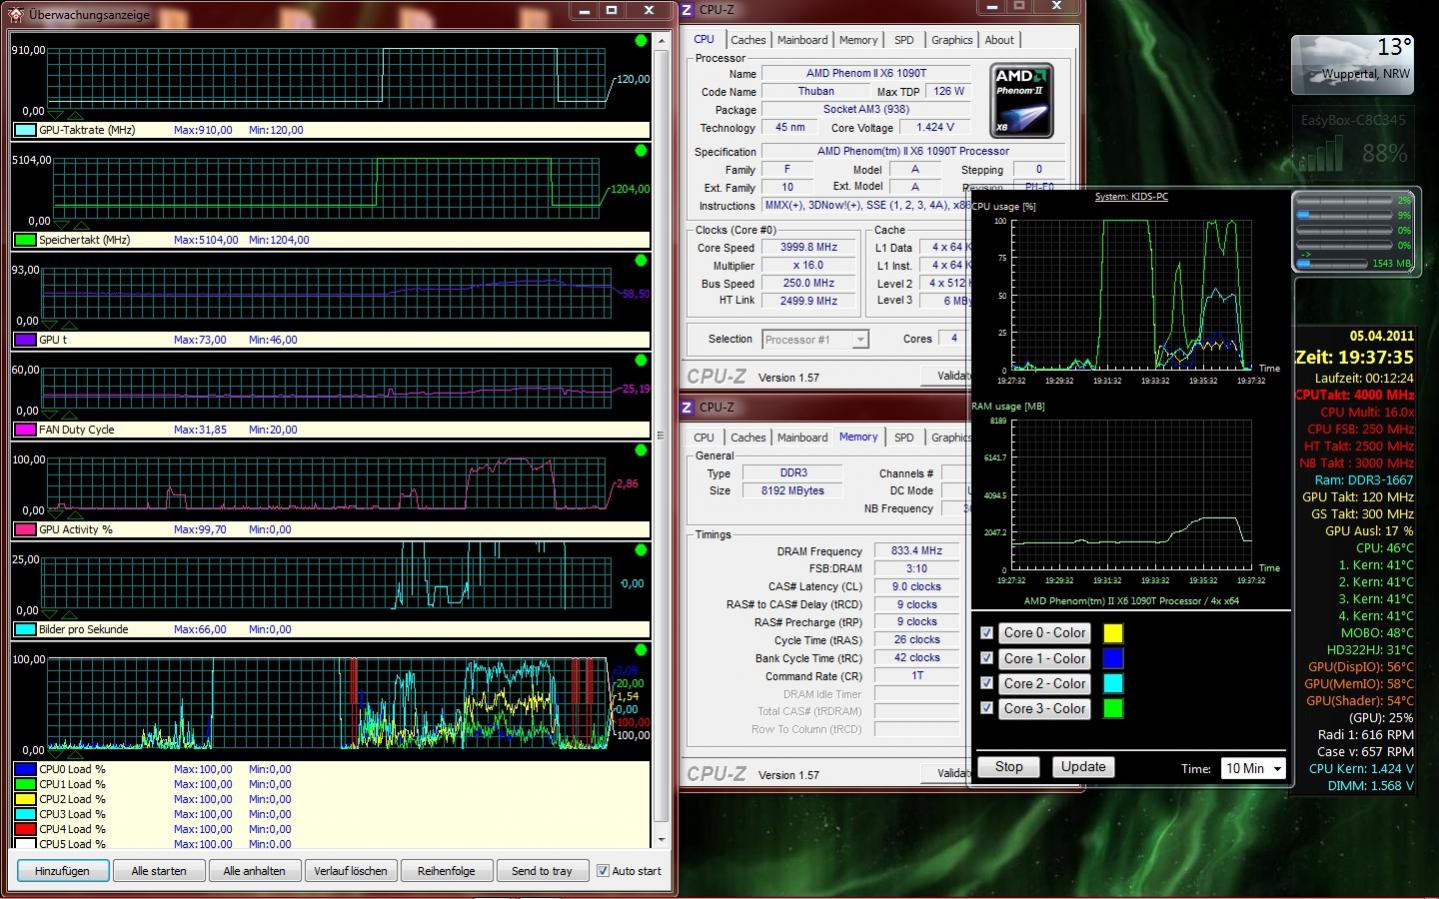The width and height of the screenshot is (1439, 899).
Task: Click the red CPU4 Load legend color box
Action: tap(25, 829)
